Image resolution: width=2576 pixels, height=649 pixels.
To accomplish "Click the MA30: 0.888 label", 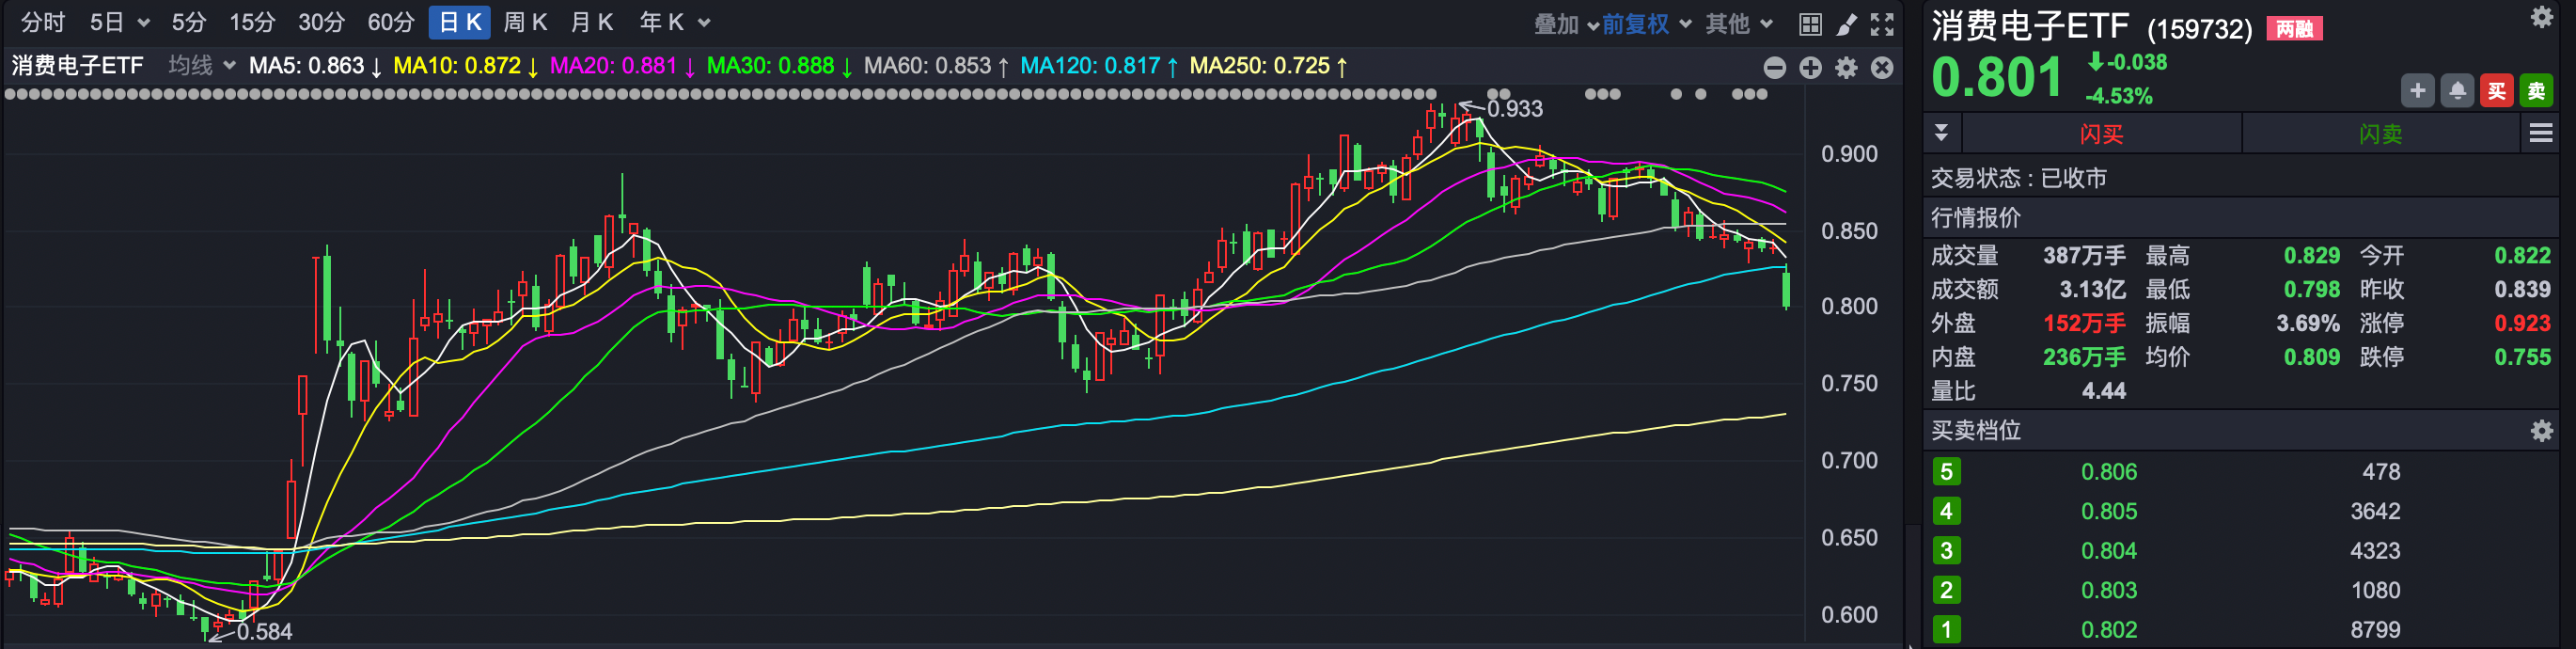I will point(779,66).
